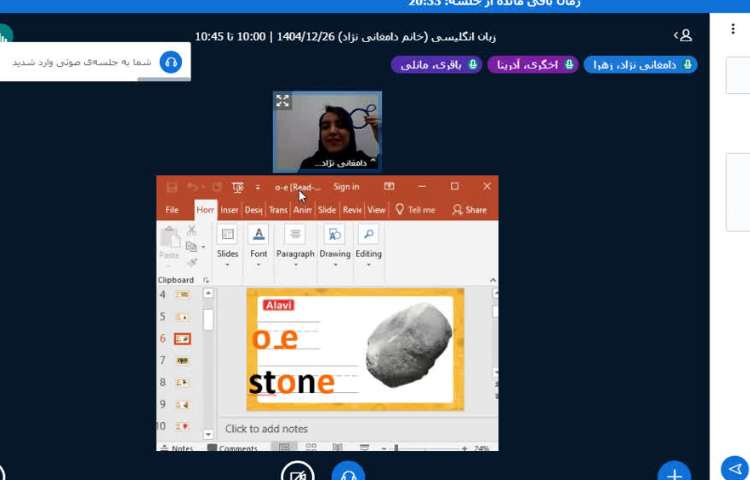Open Customize Quick Access Toolbar arrow

click(x=258, y=187)
